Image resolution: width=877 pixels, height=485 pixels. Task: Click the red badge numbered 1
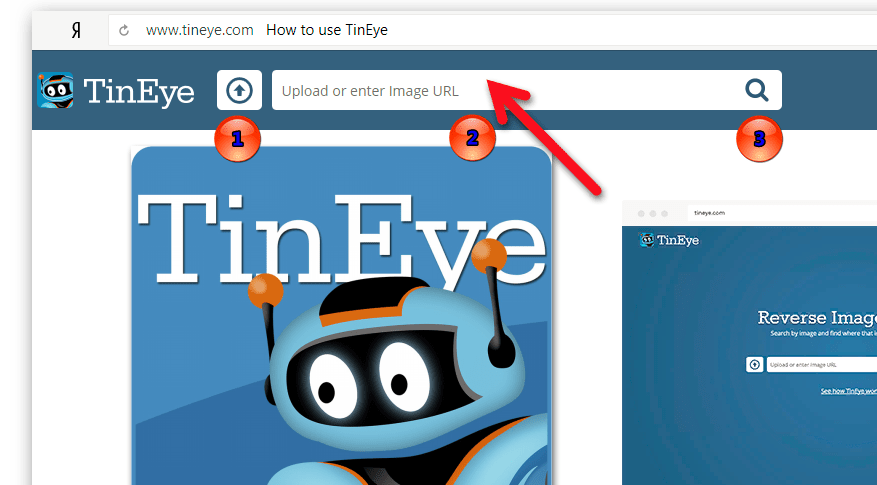pos(237,140)
